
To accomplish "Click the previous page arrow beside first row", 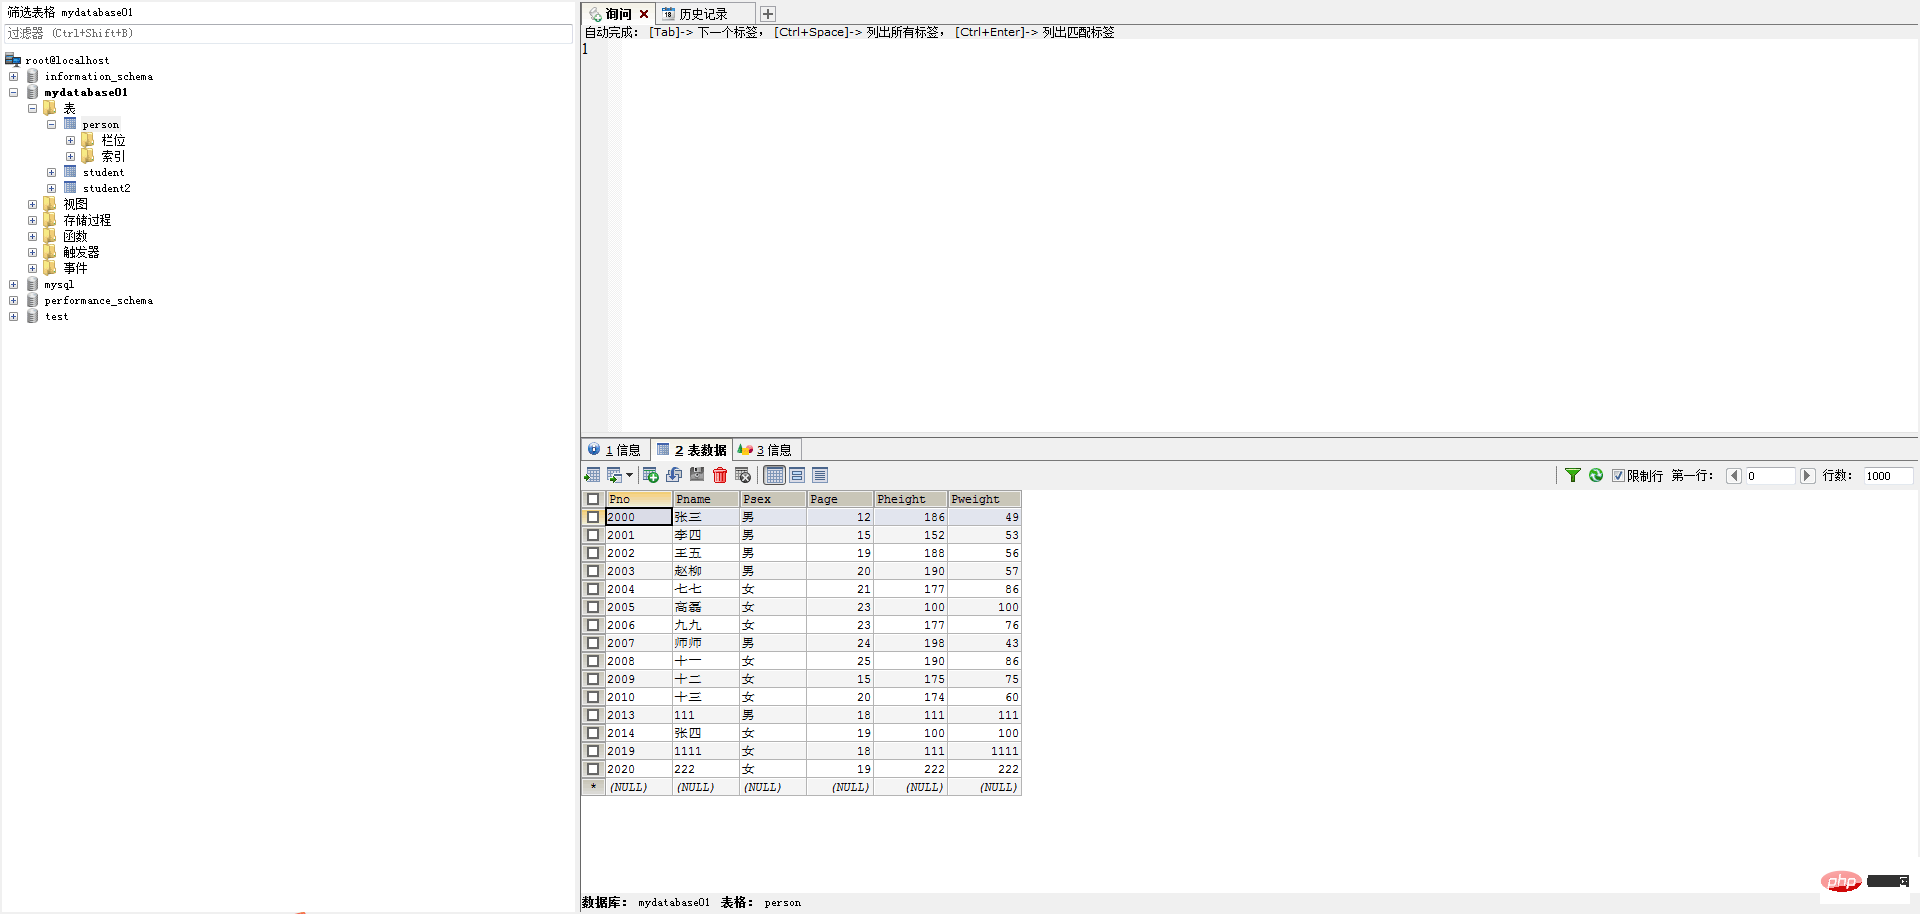I will (x=1735, y=476).
